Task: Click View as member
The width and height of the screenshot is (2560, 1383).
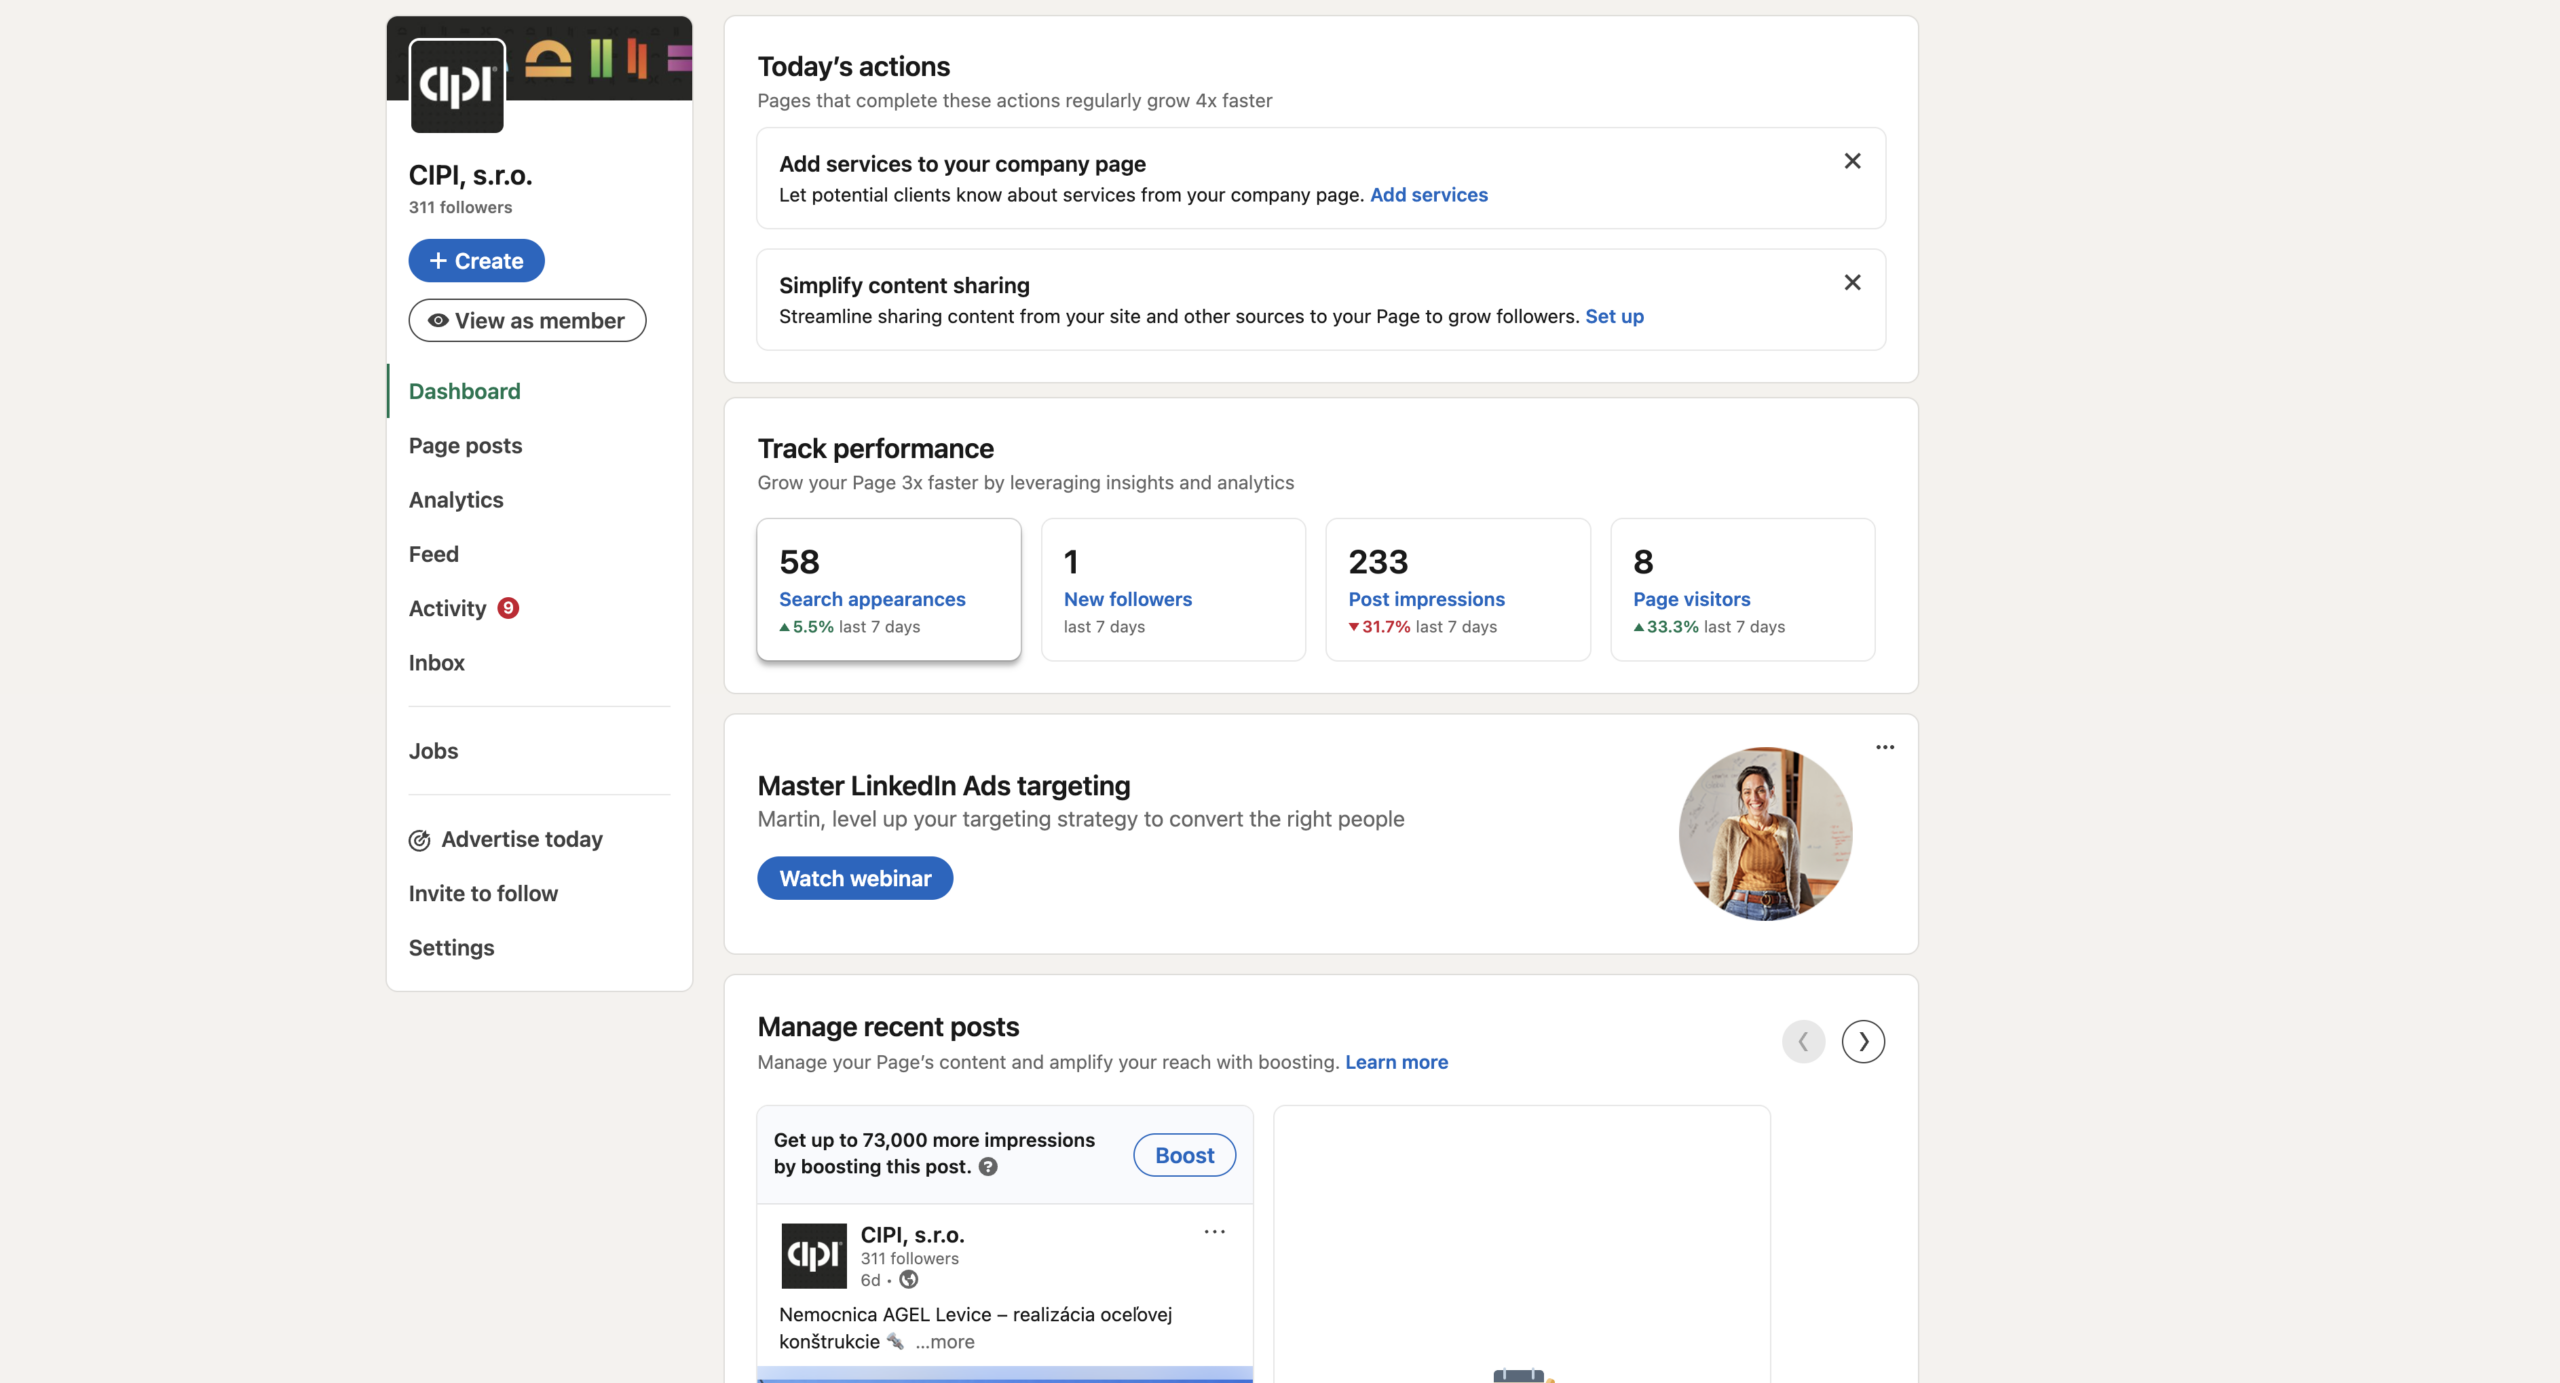Action: click(527, 320)
